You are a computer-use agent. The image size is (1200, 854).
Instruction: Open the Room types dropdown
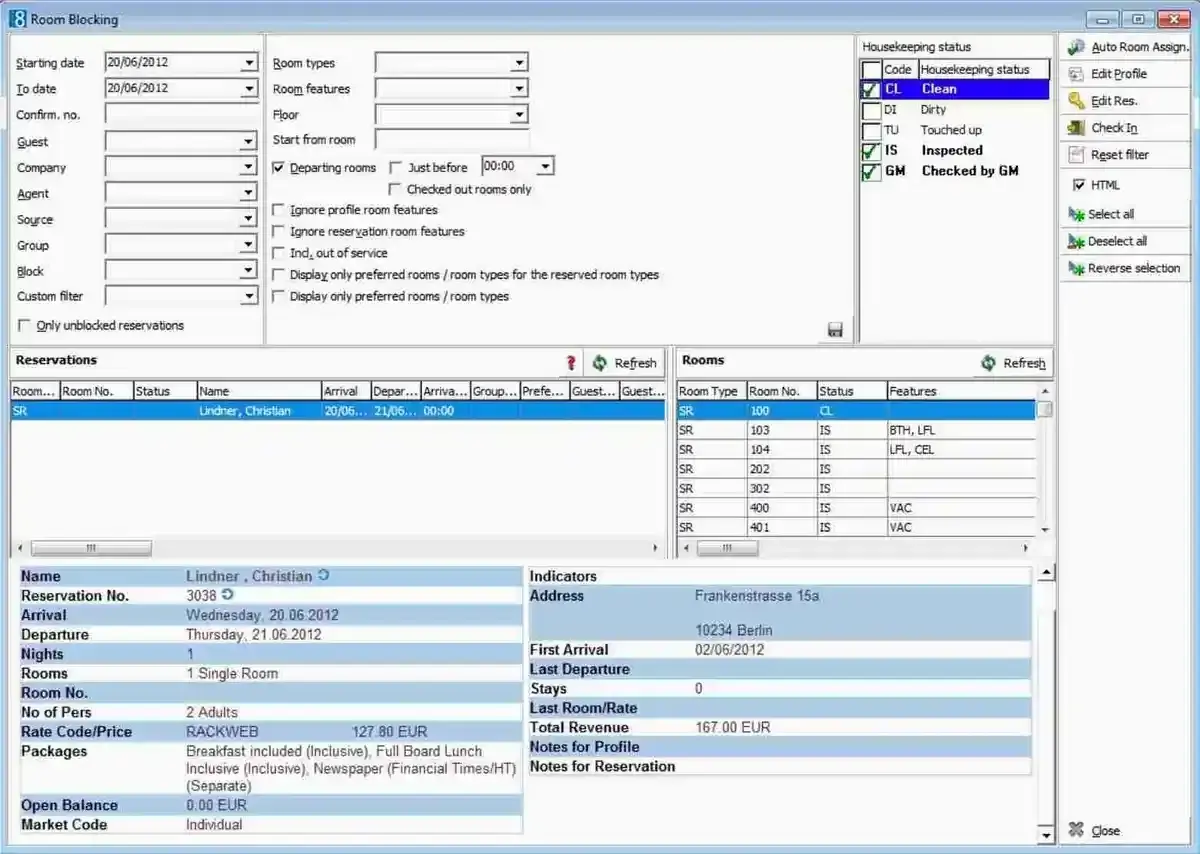pos(519,62)
